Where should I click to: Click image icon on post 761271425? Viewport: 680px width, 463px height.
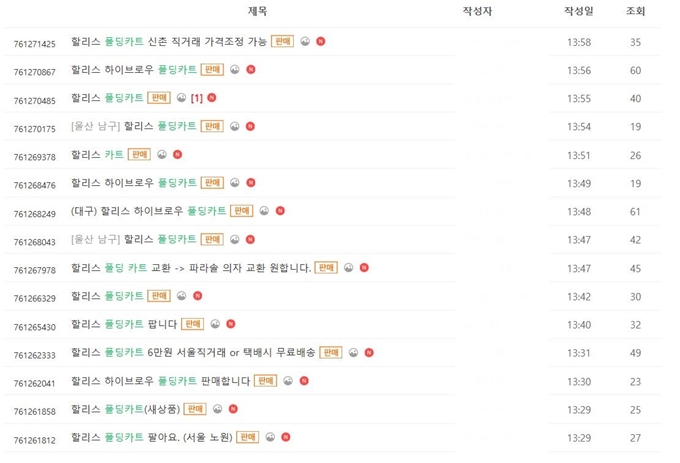coord(305,41)
